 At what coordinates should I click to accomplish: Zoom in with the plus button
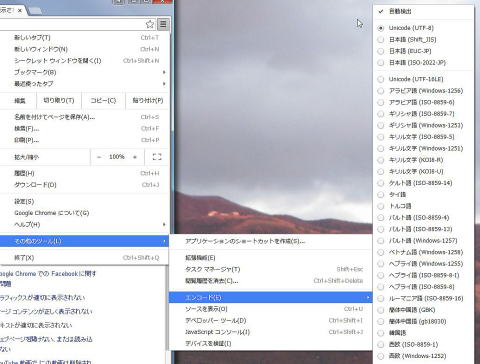(x=135, y=157)
